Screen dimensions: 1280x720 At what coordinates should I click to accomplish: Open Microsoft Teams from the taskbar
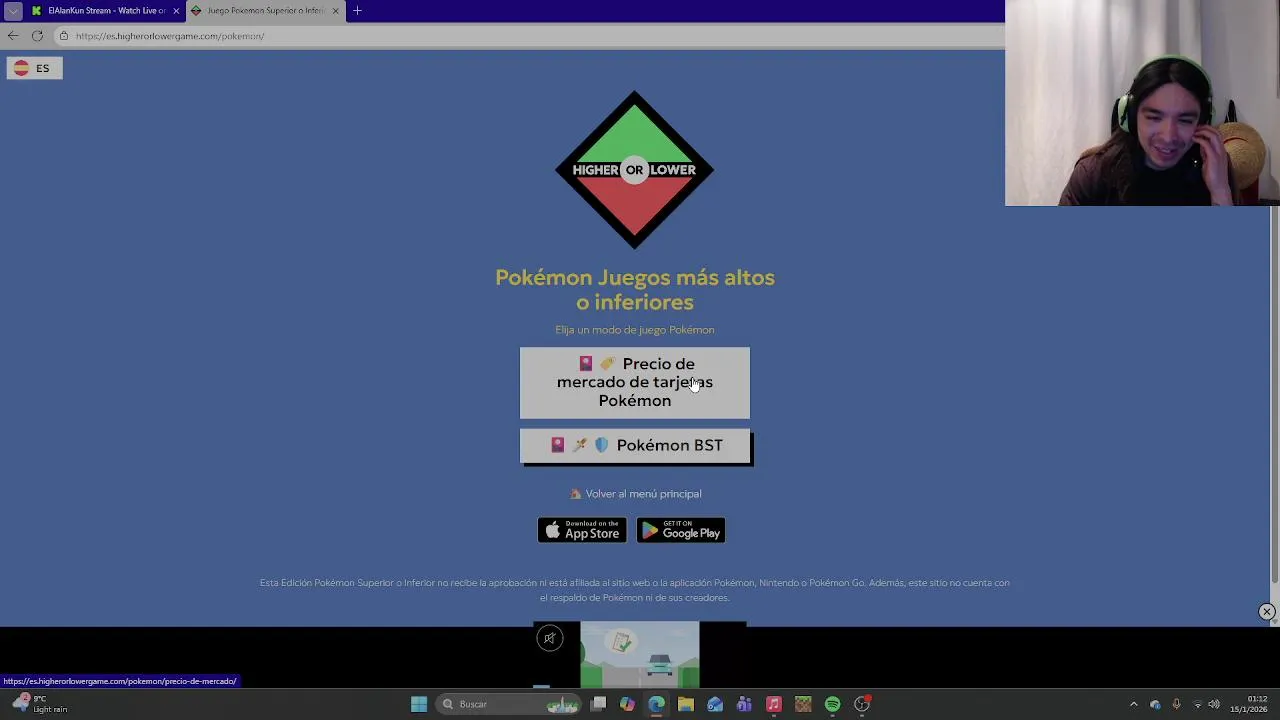click(744, 704)
